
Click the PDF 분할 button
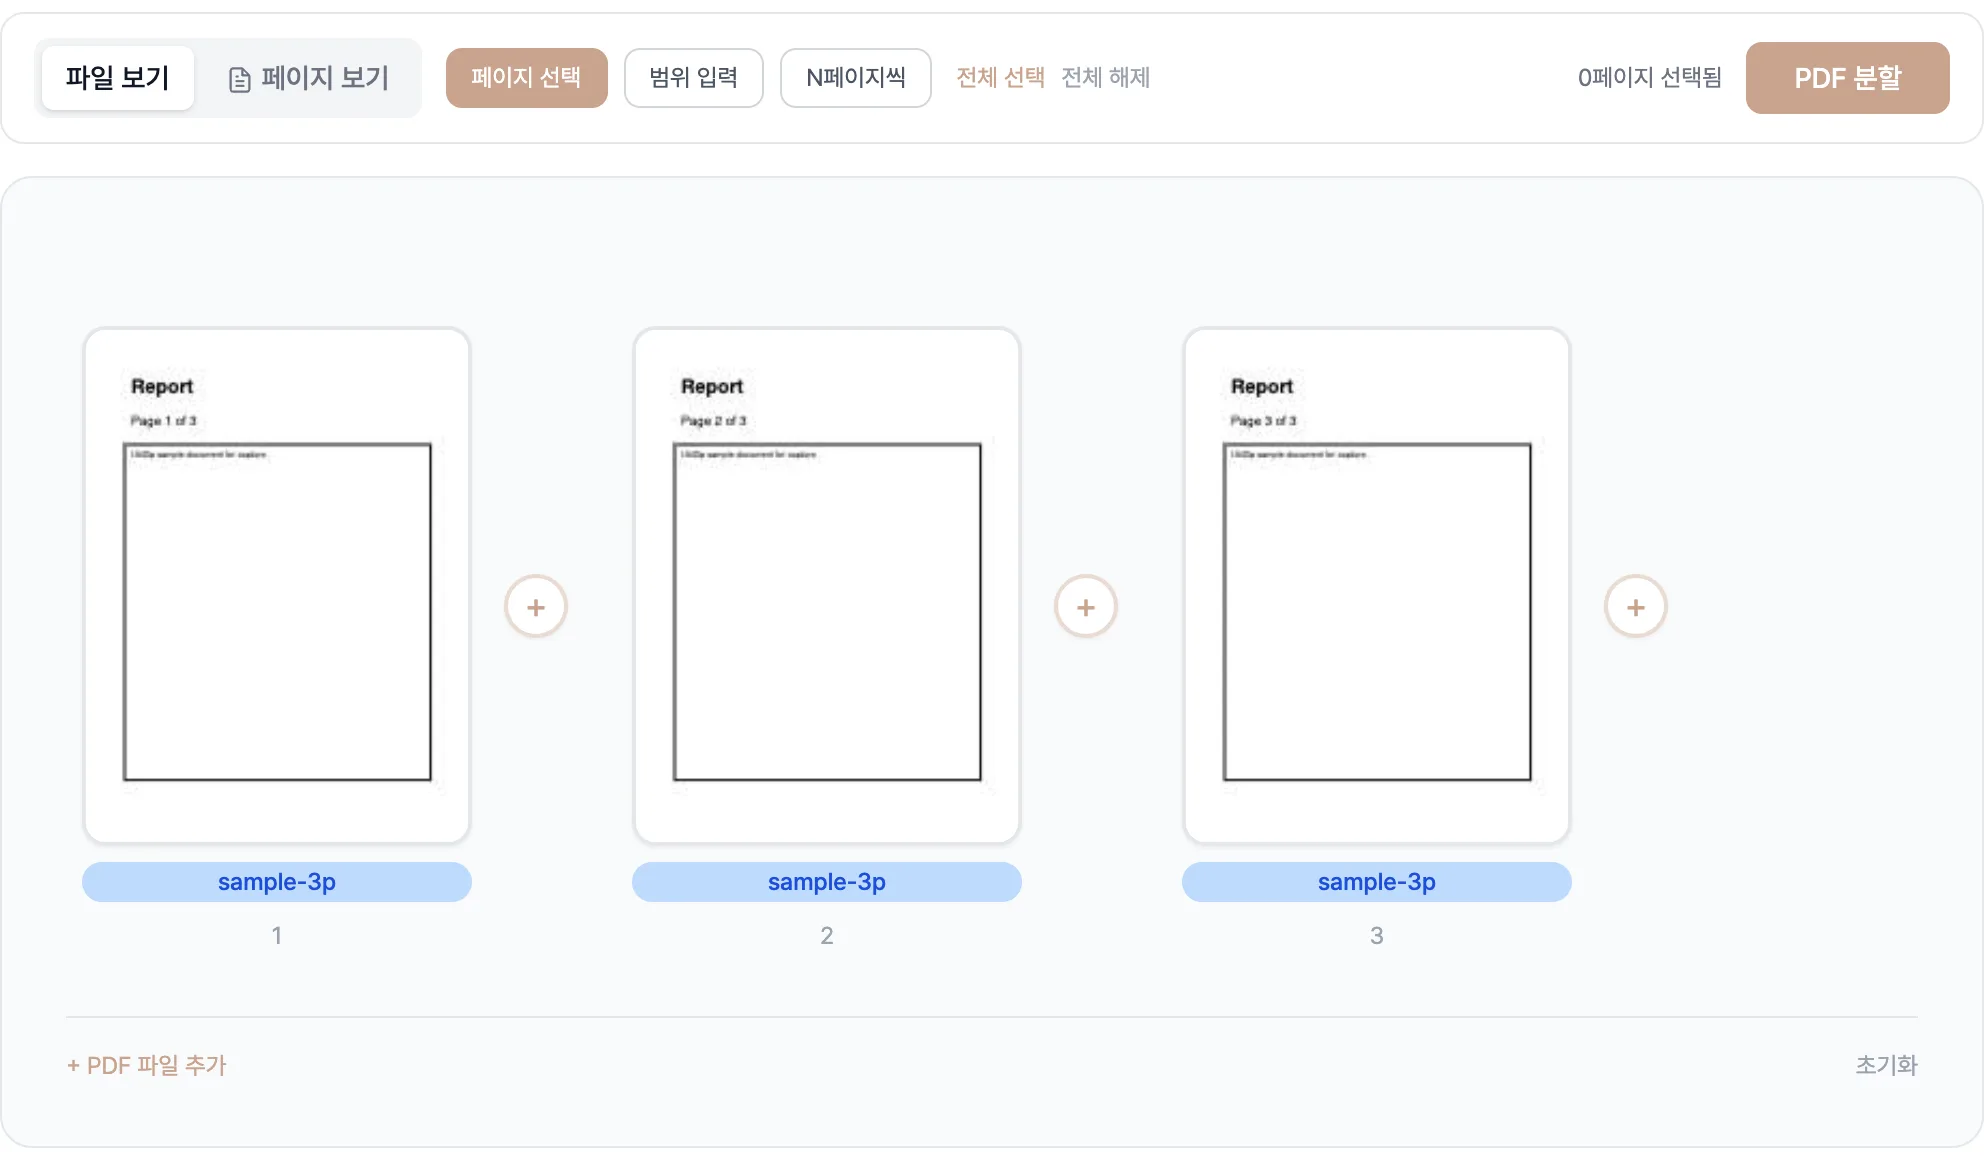pyautogui.click(x=1848, y=78)
